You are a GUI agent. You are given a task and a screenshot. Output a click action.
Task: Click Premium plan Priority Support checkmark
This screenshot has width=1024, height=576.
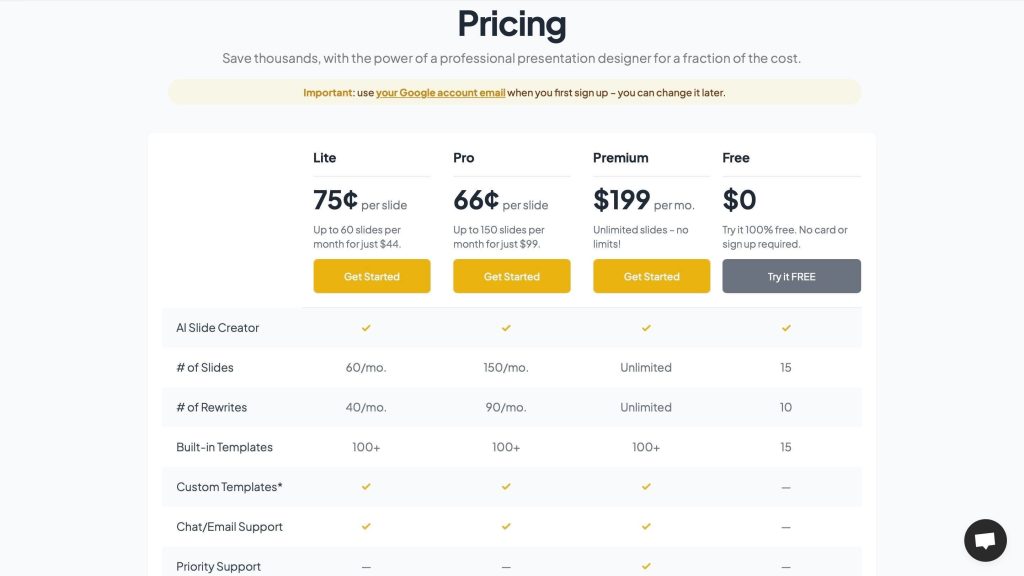click(646, 566)
